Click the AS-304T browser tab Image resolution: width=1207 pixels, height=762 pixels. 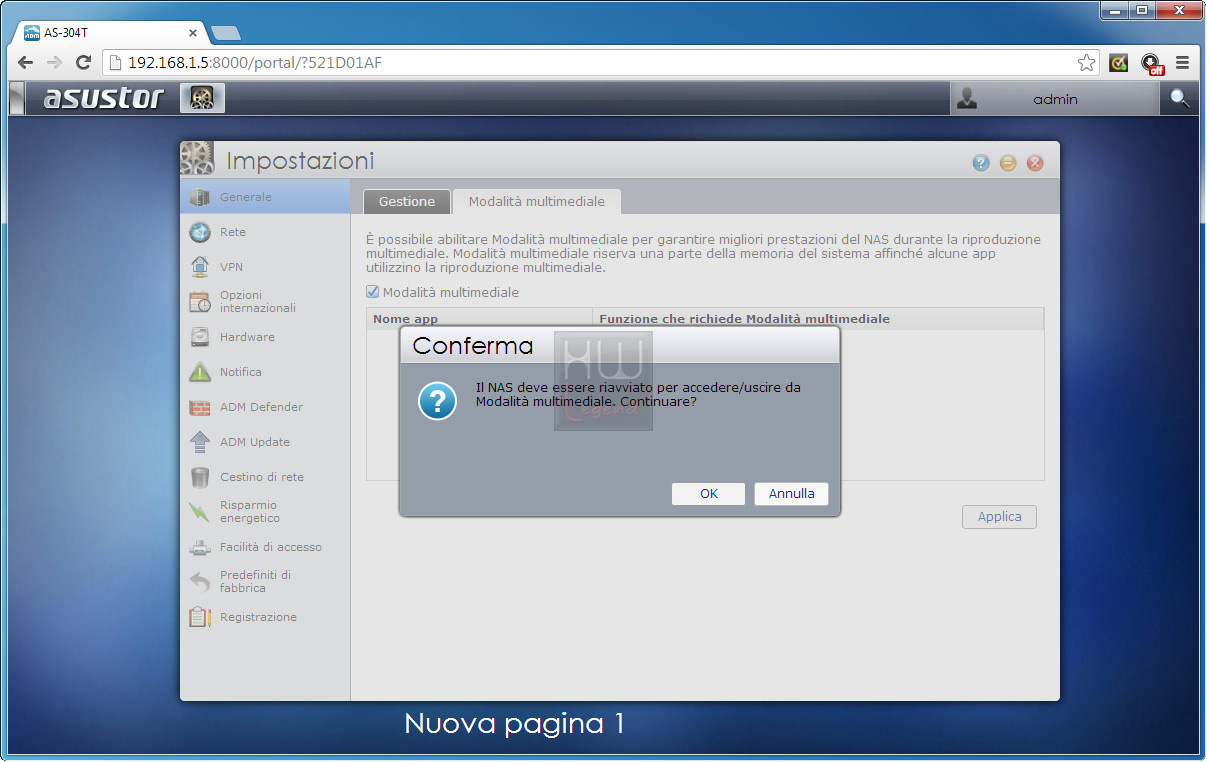coord(110,32)
